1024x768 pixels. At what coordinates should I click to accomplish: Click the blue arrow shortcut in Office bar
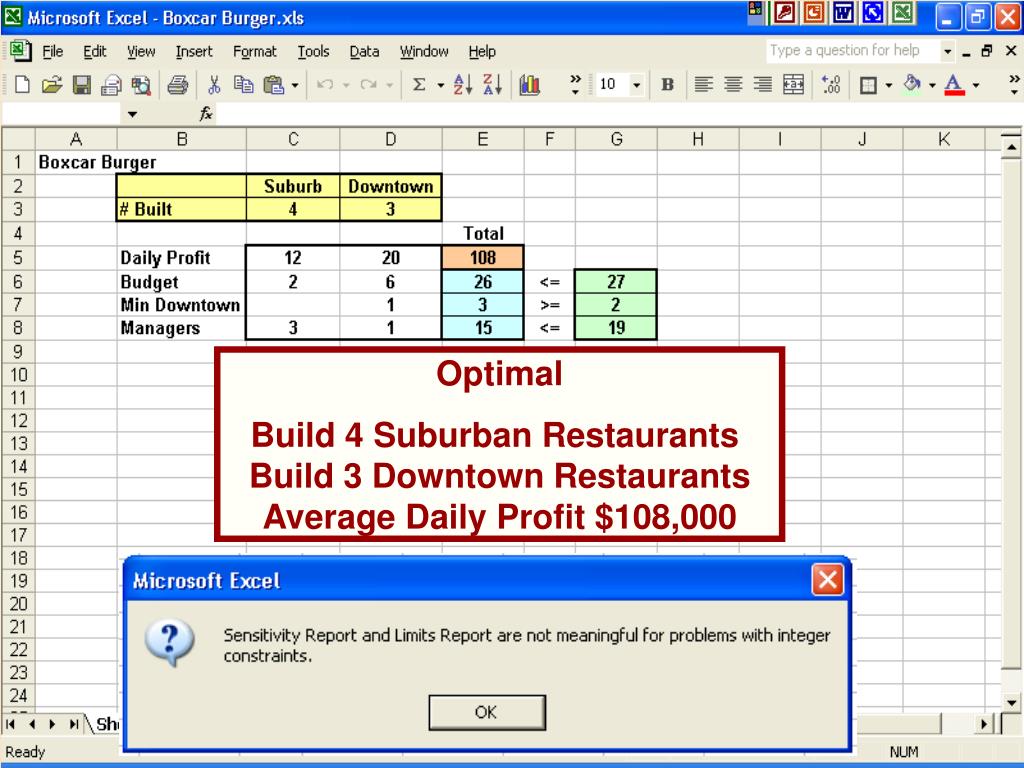pyautogui.click(x=873, y=12)
